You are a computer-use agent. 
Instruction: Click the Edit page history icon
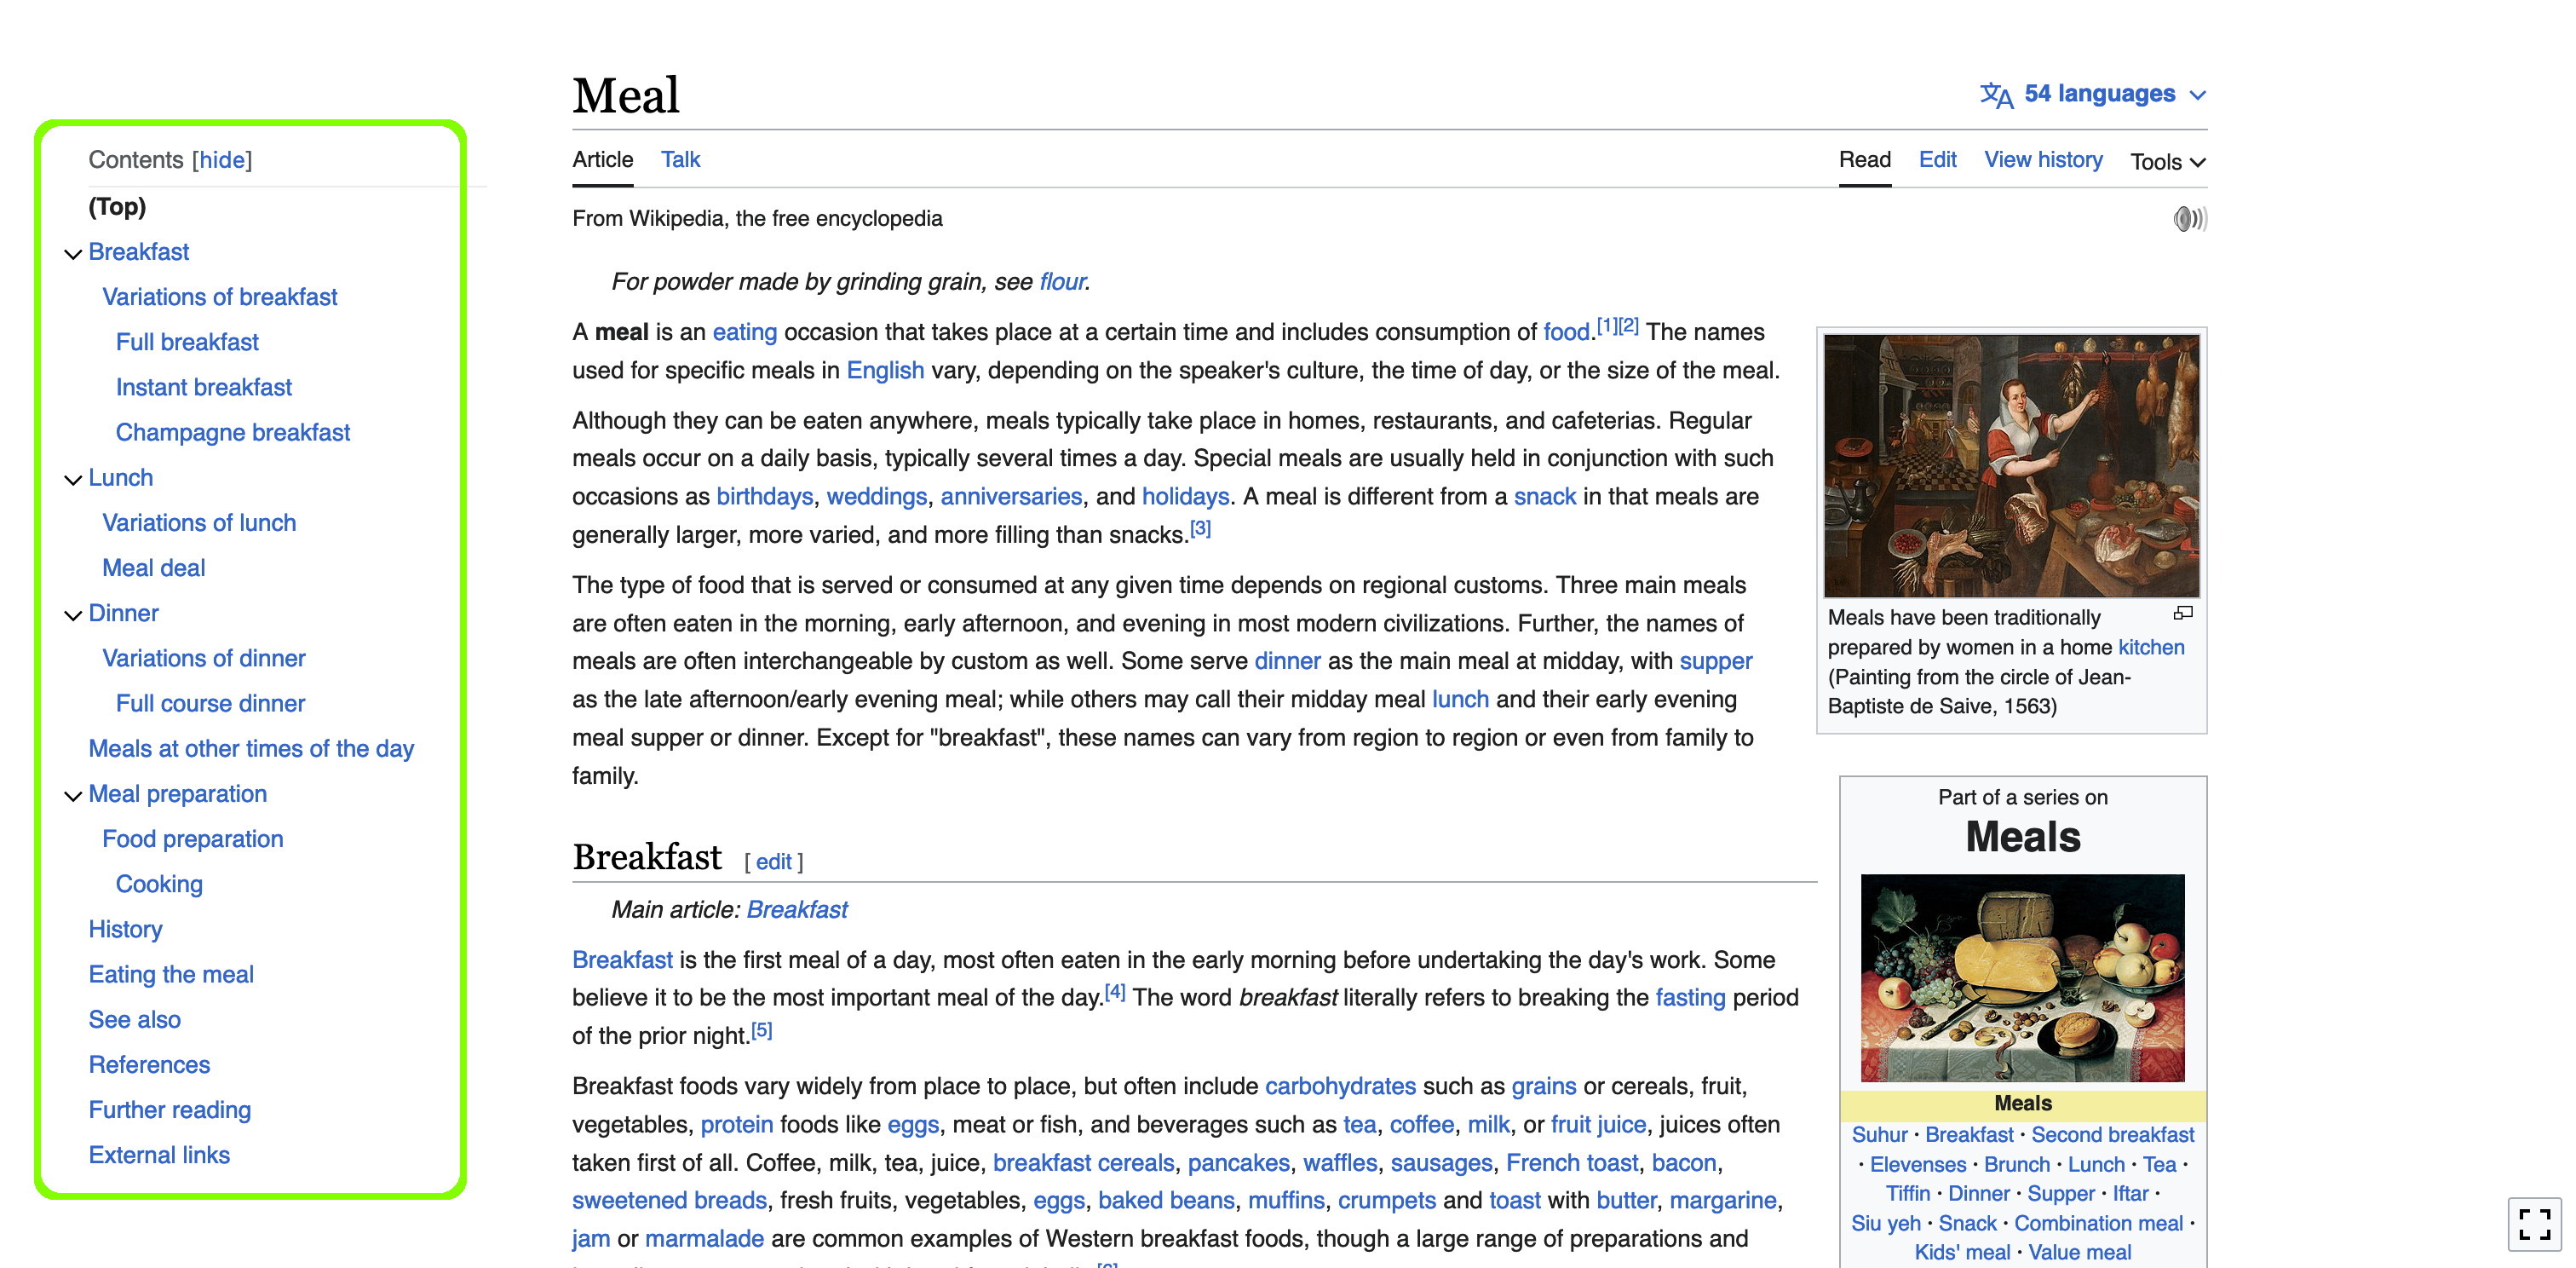point(2042,159)
